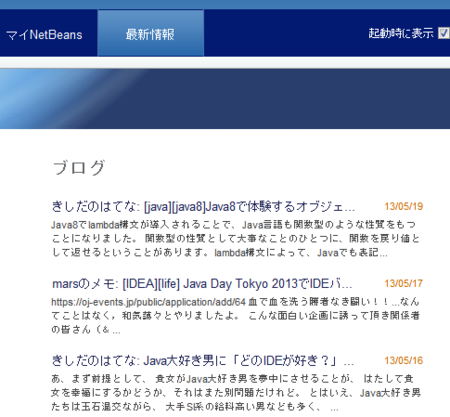Image resolution: width=450 pixels, height=417 pixels.
Task: Select the 最新情報 tab
Action: click(x=150, y=33)
